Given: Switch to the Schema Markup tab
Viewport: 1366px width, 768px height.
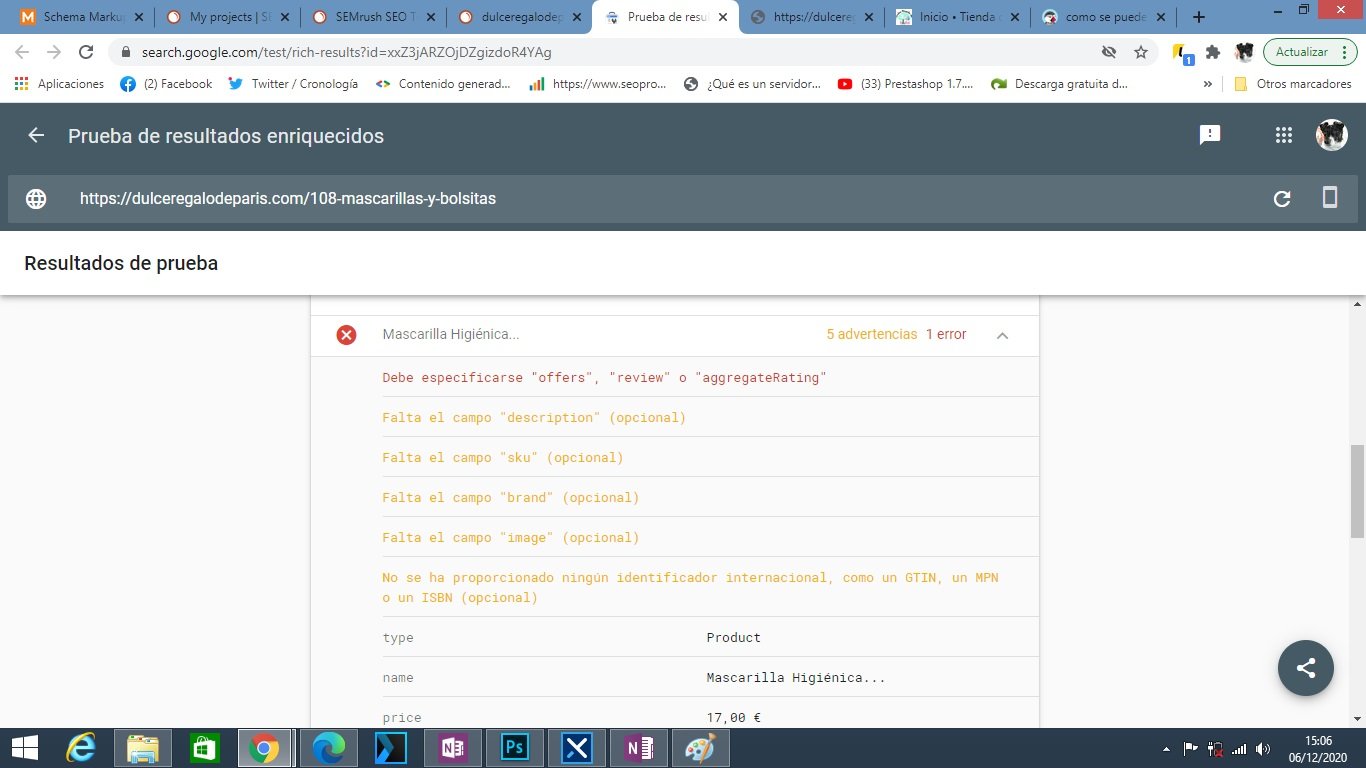Looking at the screenshot, I should pos(82,17).
